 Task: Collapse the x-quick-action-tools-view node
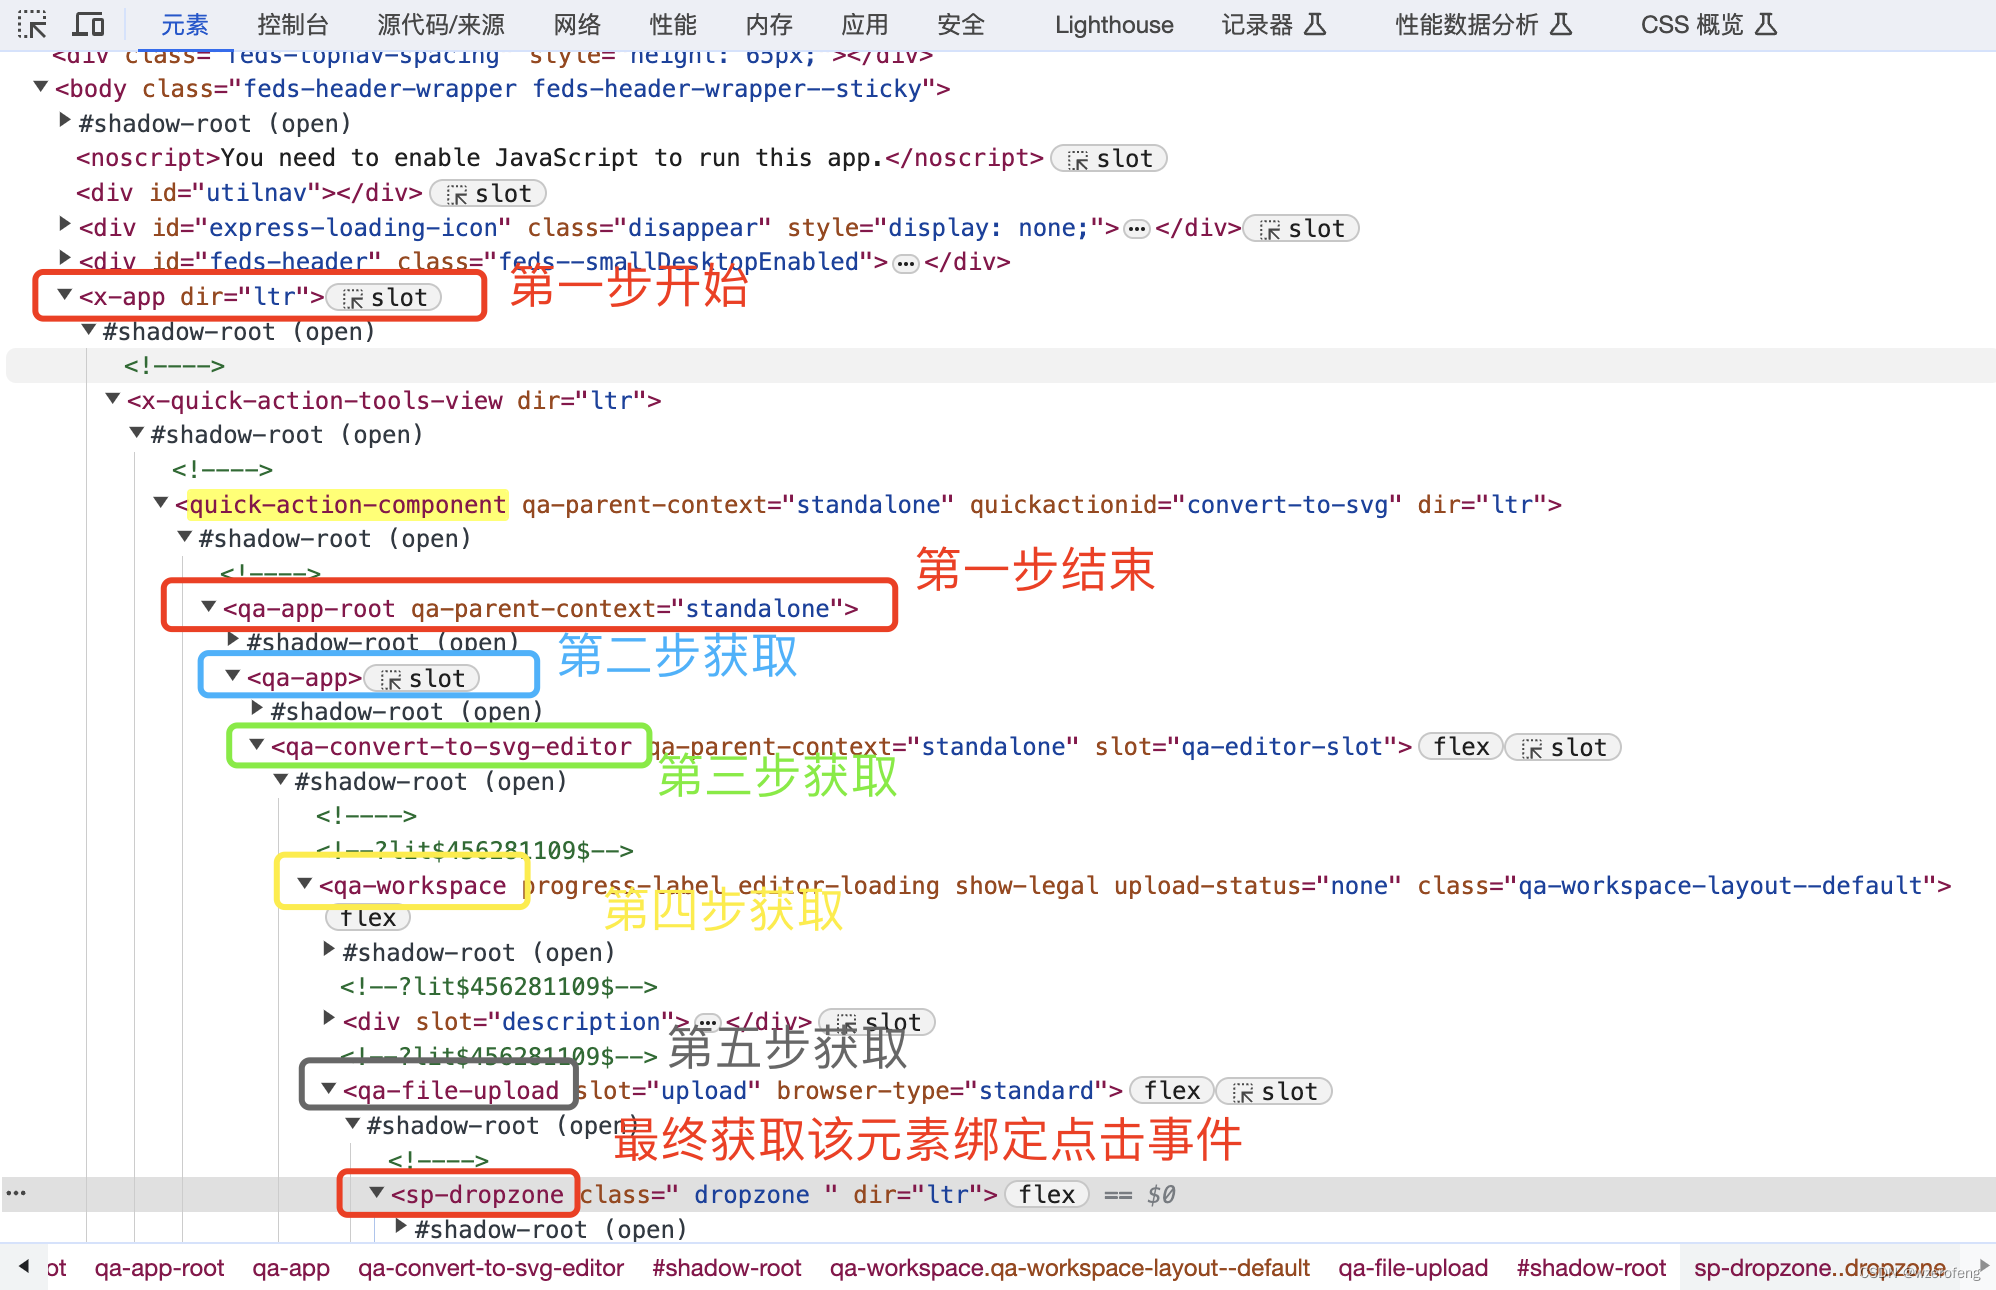pos(113,399)
